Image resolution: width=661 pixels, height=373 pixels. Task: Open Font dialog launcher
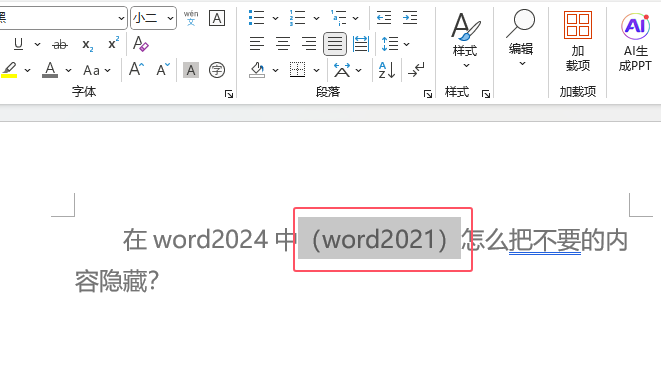coord(229,94)
